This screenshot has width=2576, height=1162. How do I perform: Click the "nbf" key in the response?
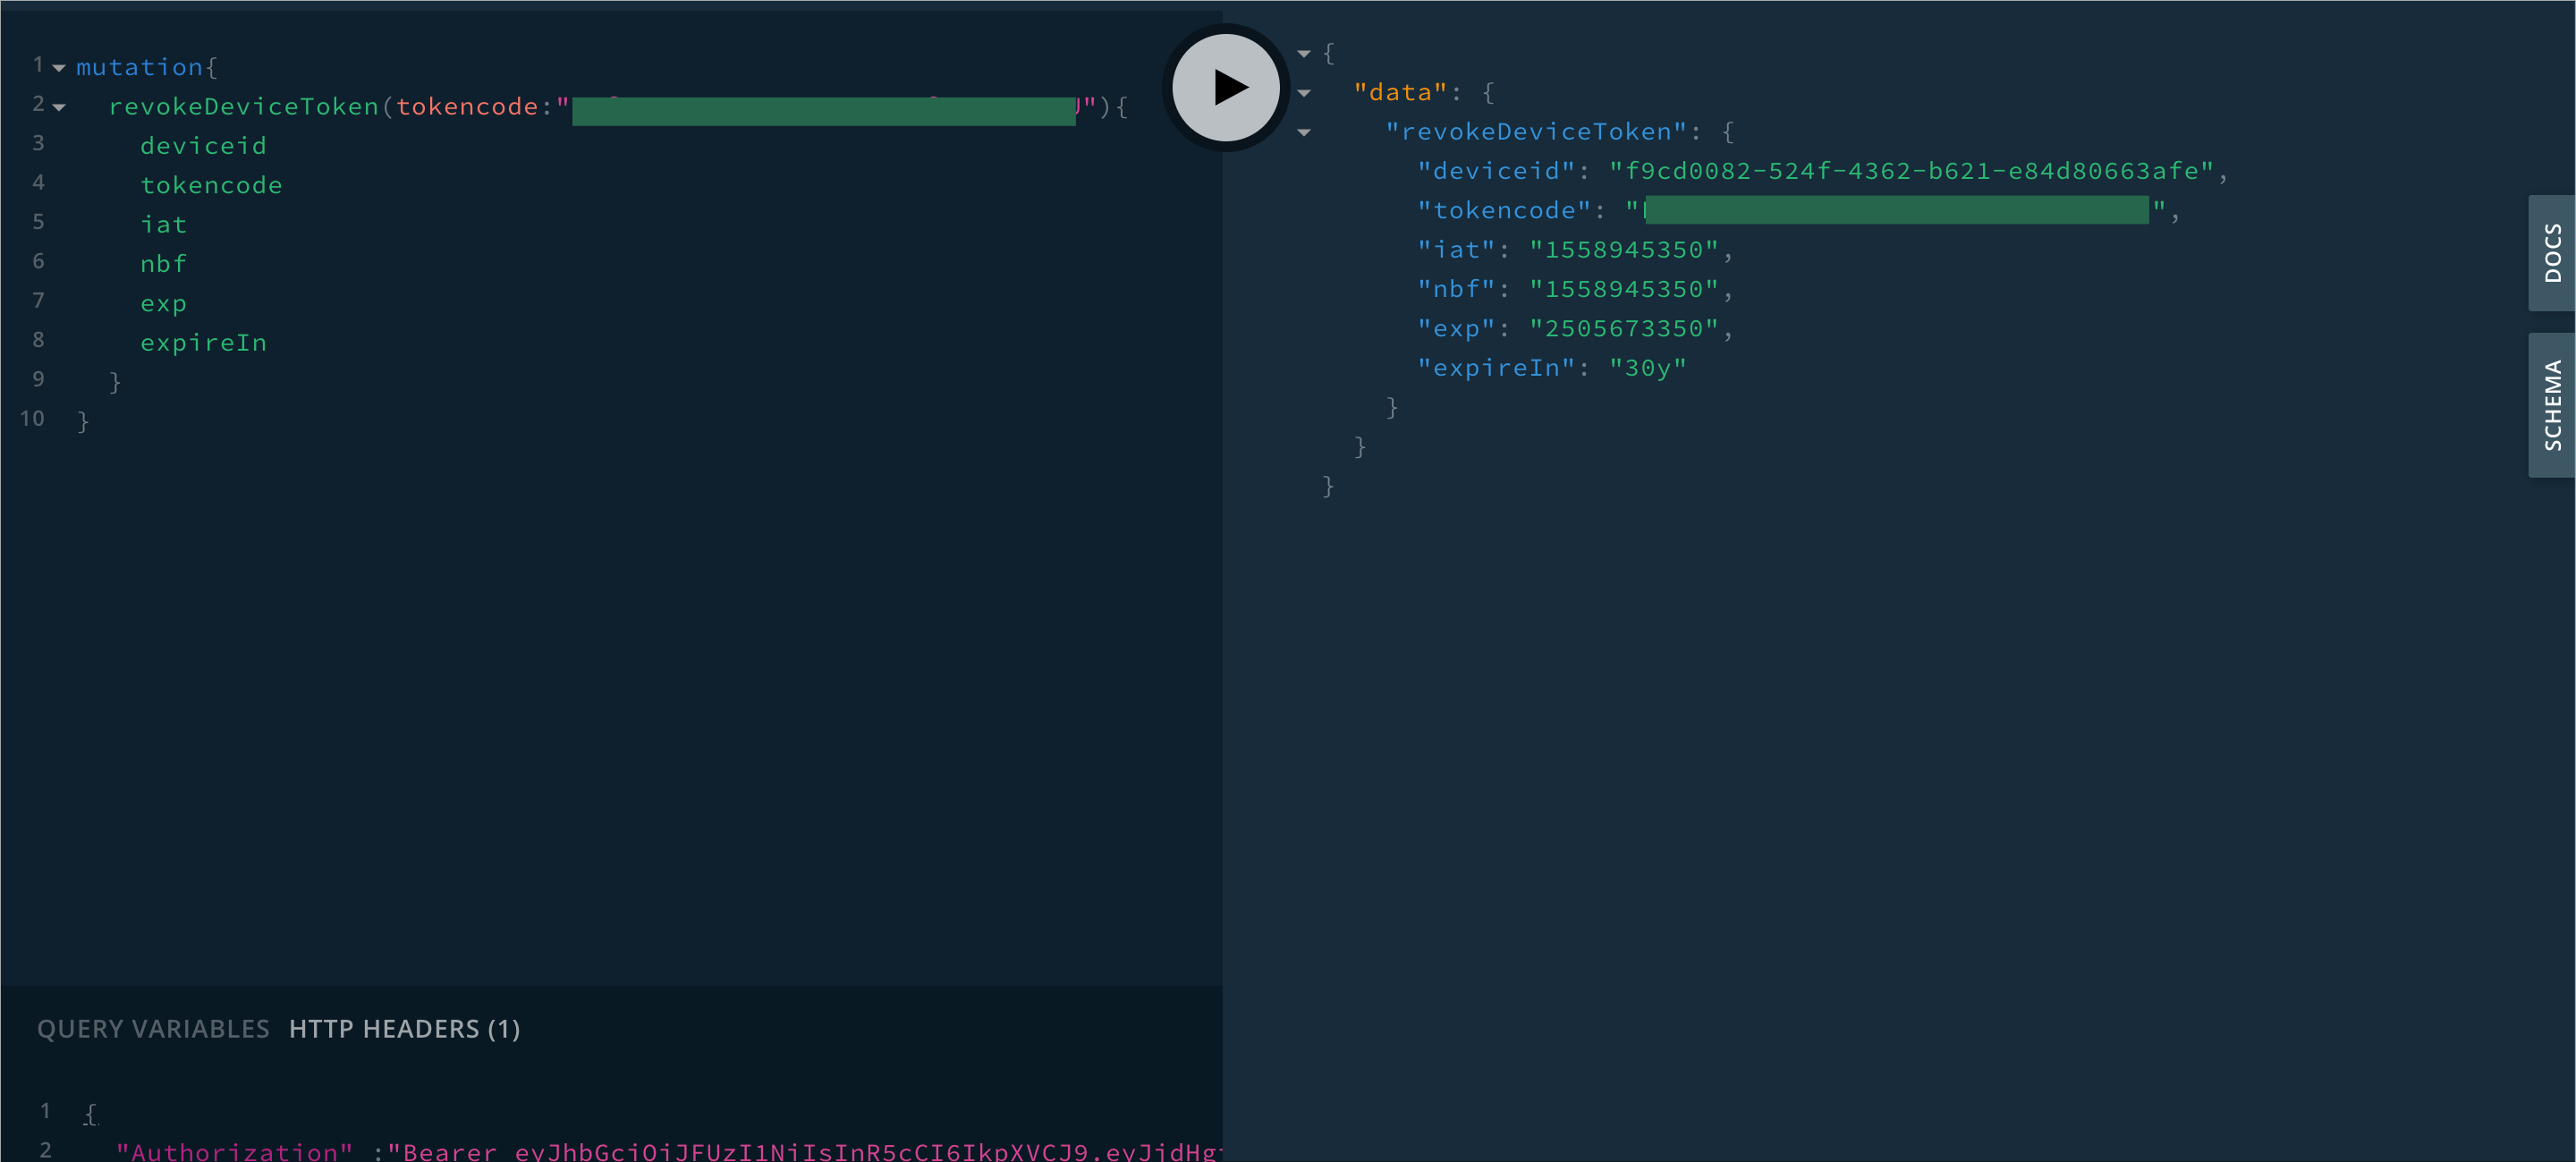[1456, 289]
